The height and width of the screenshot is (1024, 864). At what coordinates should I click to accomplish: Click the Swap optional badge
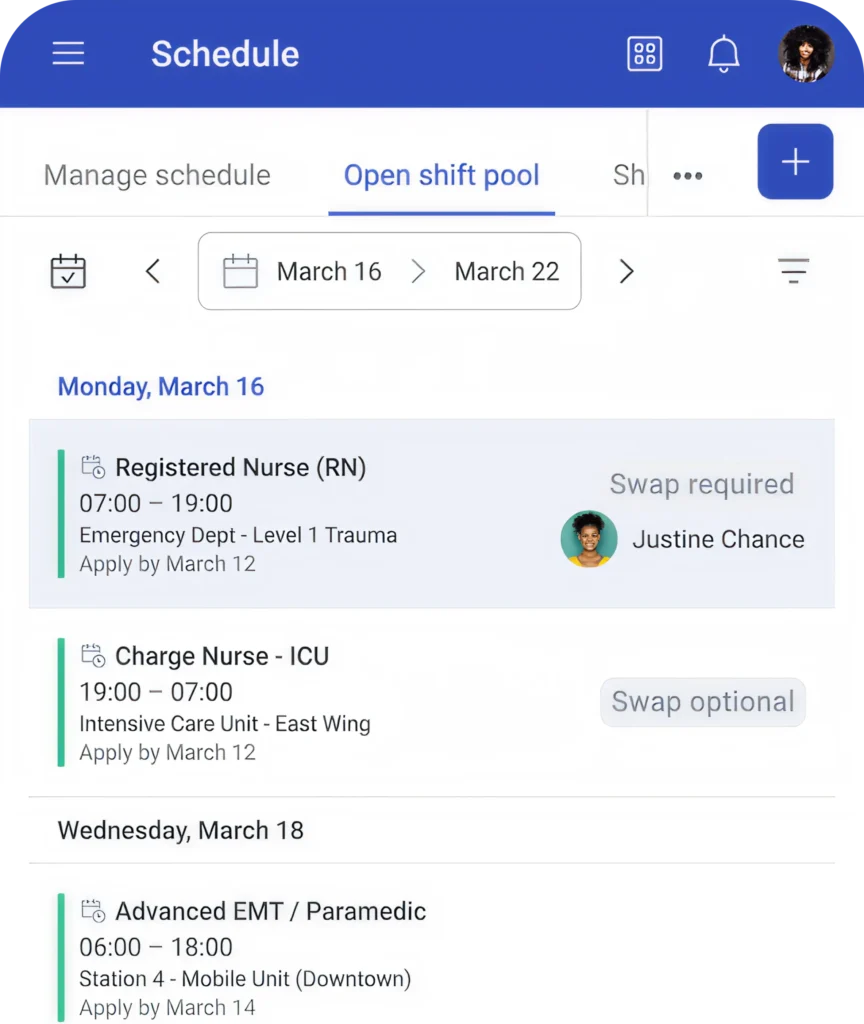(703, 702)
